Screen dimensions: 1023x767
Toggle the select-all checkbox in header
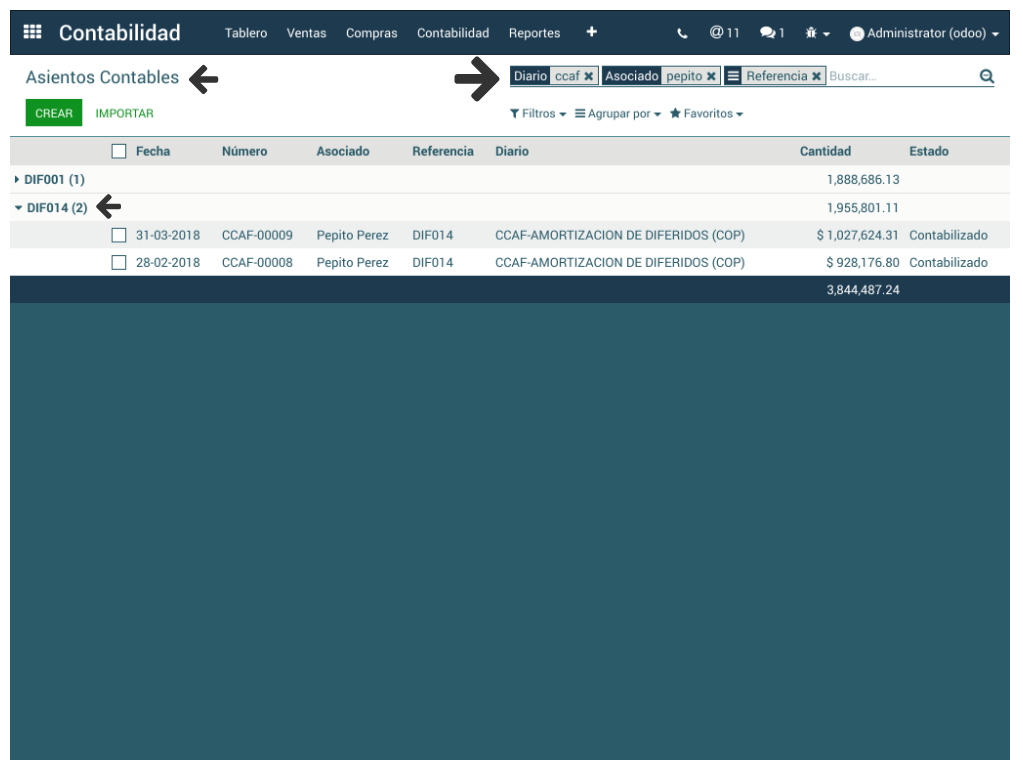(119, 151)
